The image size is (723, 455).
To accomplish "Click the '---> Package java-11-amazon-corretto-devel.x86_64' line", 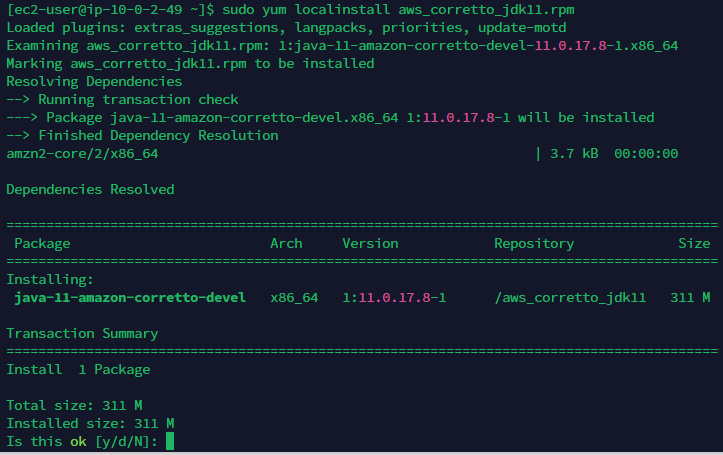I will click(330, 118).
